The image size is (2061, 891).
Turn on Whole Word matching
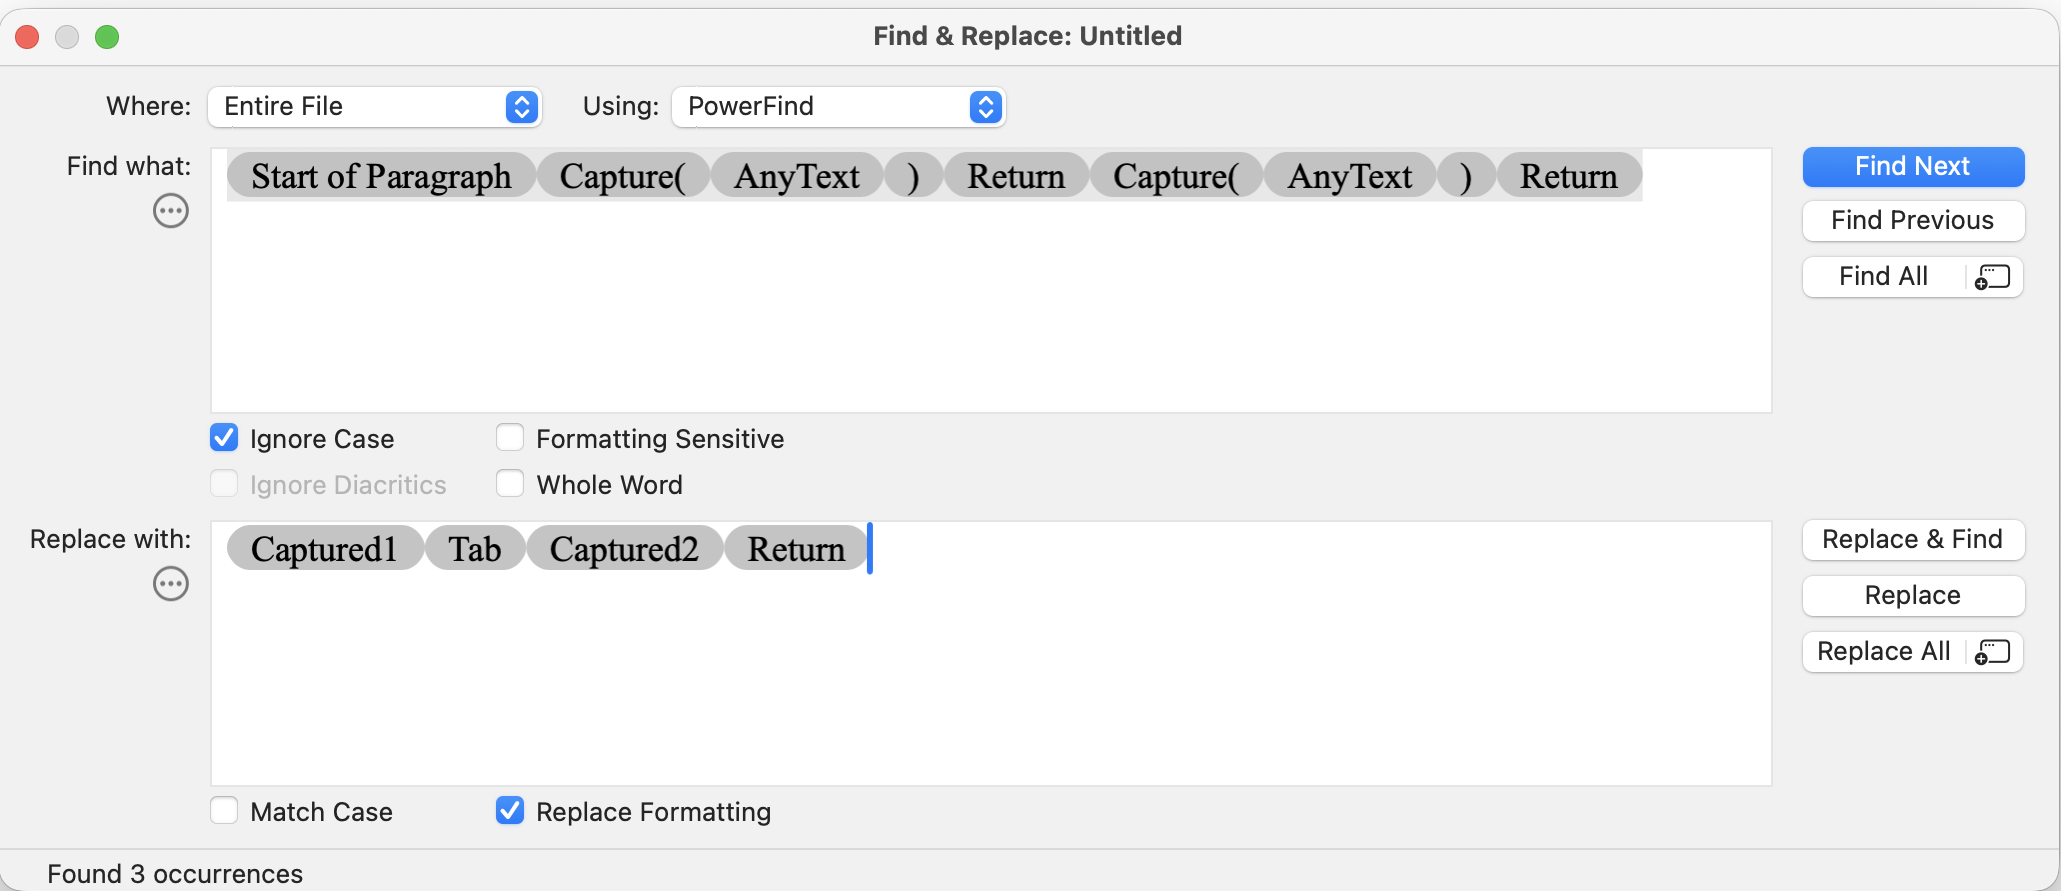[x=510, y=484]
